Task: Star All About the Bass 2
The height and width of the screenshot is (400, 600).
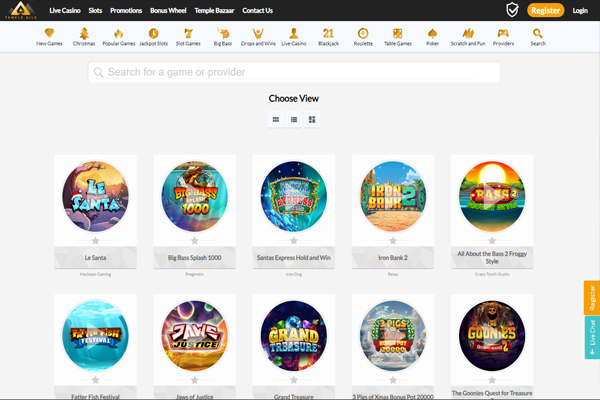Action: pyautogui.click(x=492, y=241)
